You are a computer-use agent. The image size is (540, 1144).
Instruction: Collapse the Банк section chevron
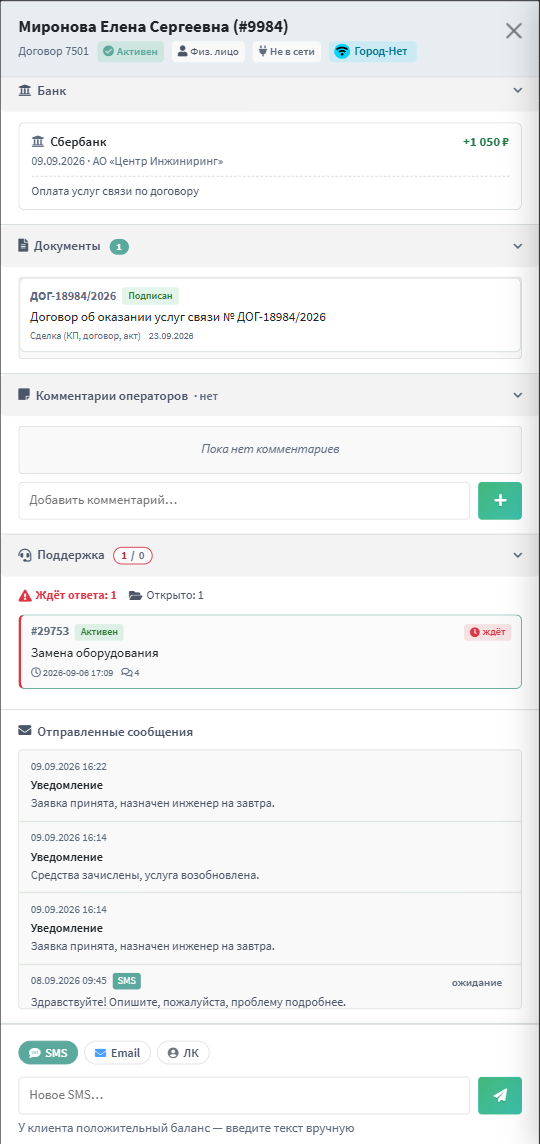(x=517, y=90)
